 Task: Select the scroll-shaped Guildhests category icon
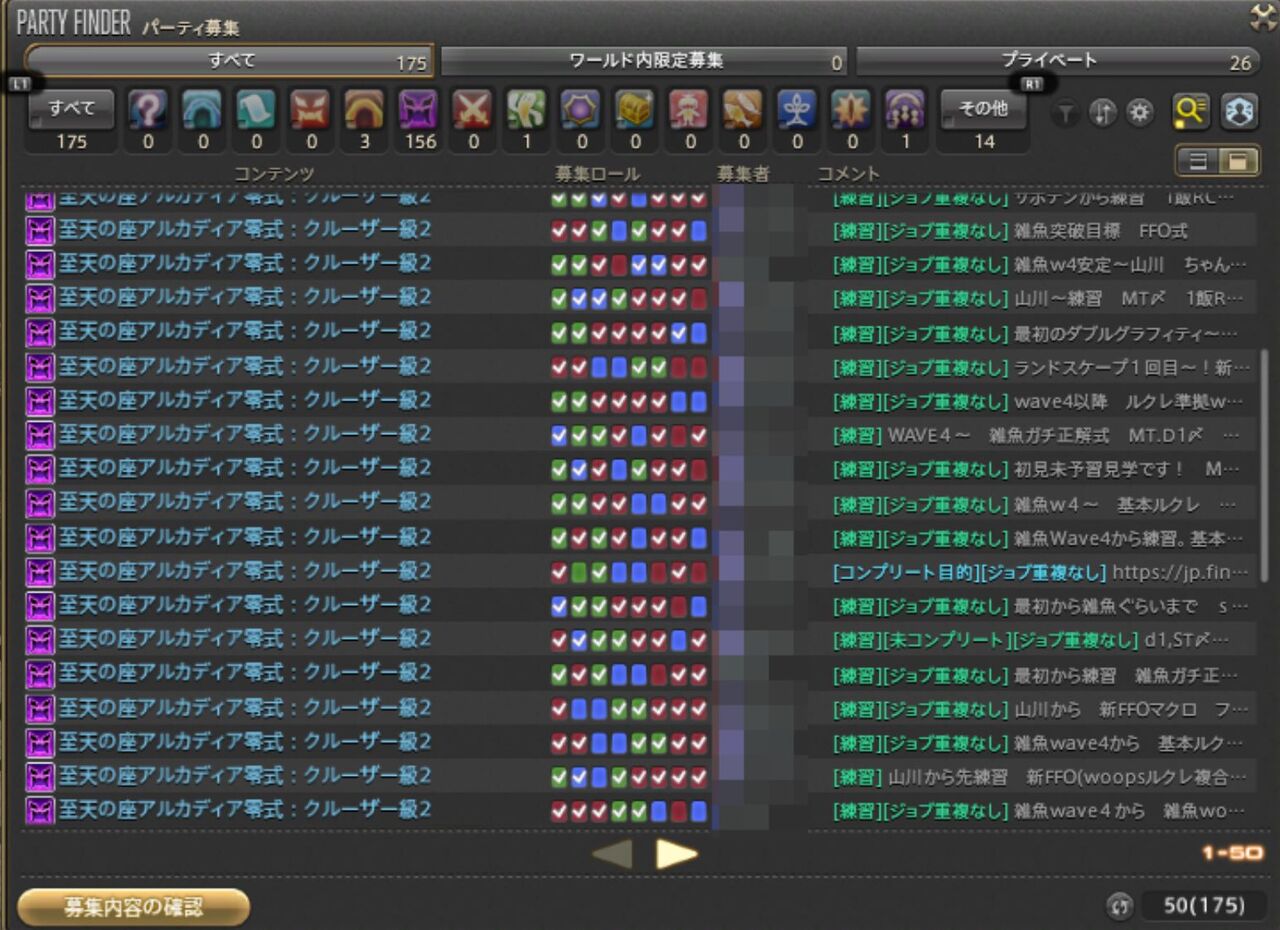(256, 110)
